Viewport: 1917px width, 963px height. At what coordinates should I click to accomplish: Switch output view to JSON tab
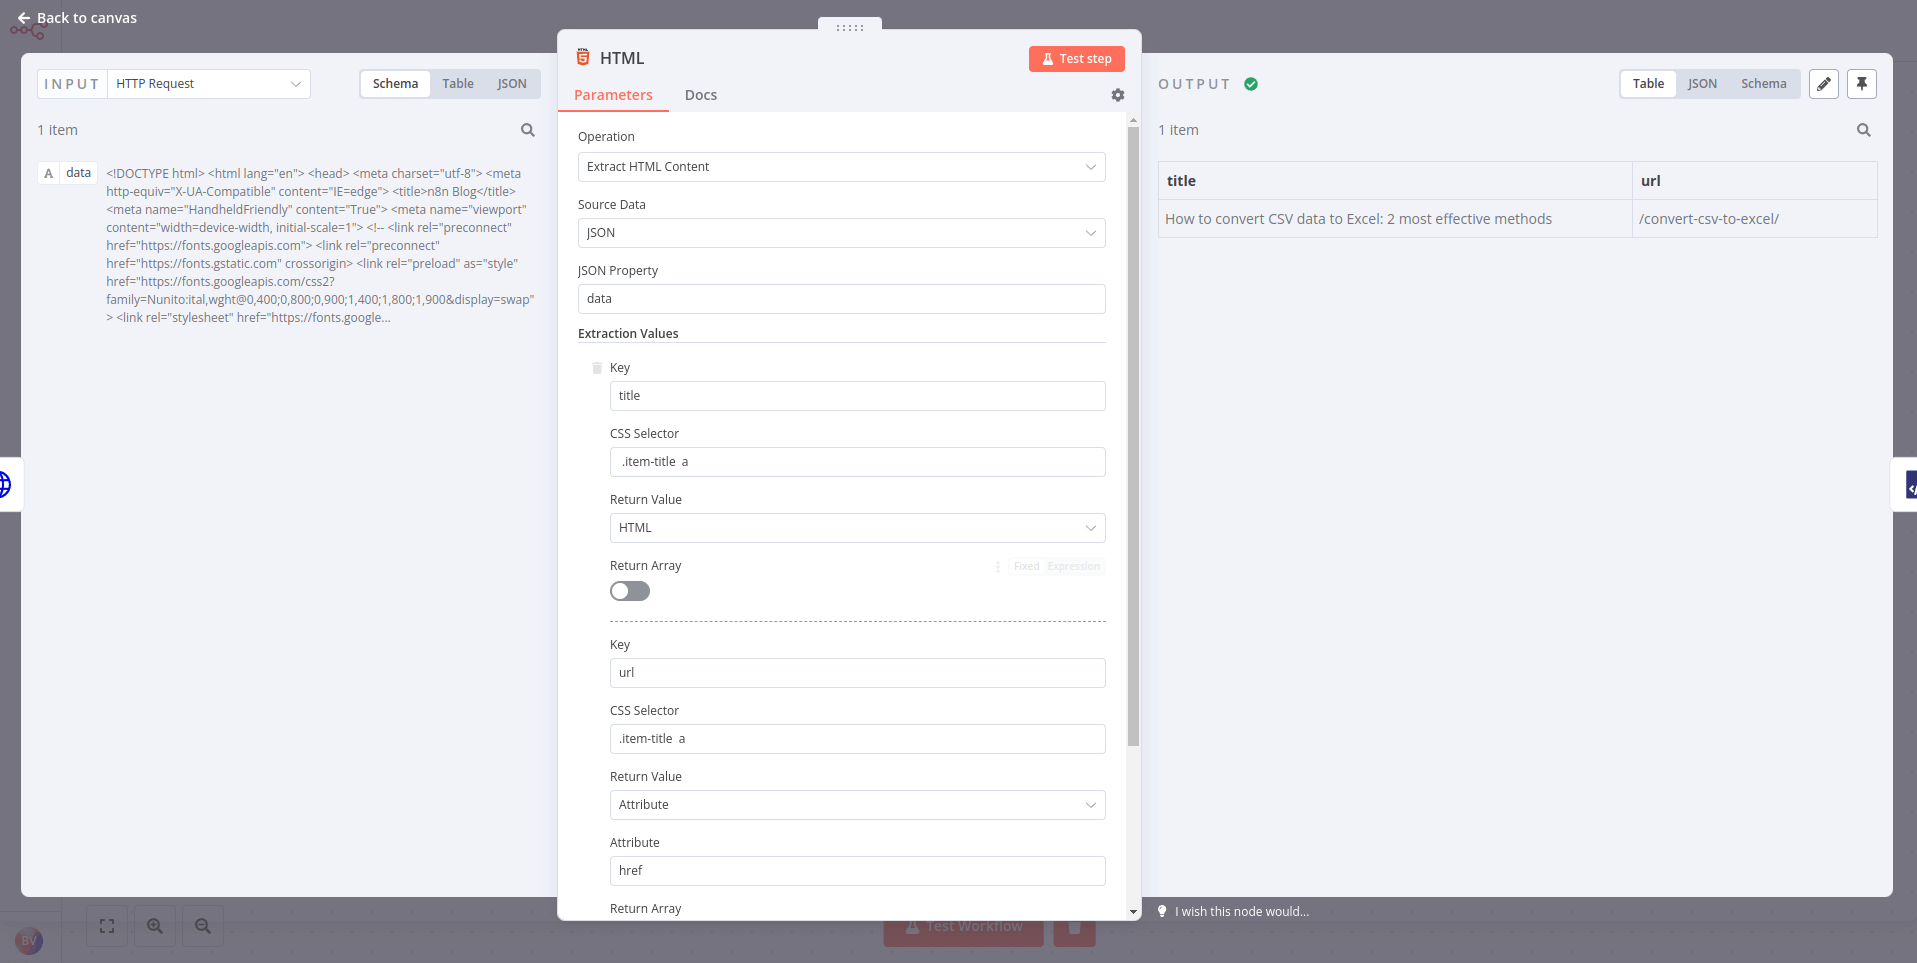1702,84
